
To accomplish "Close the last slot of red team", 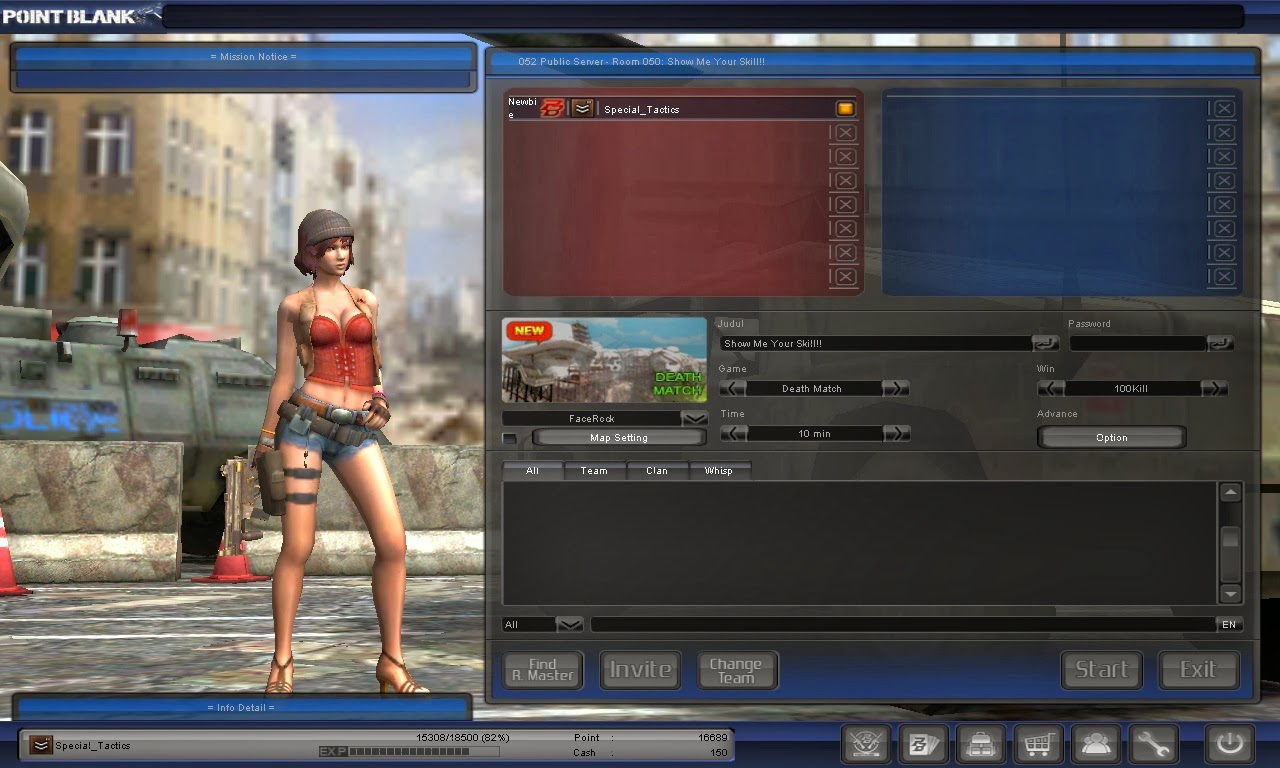I will tap(845, 277).
